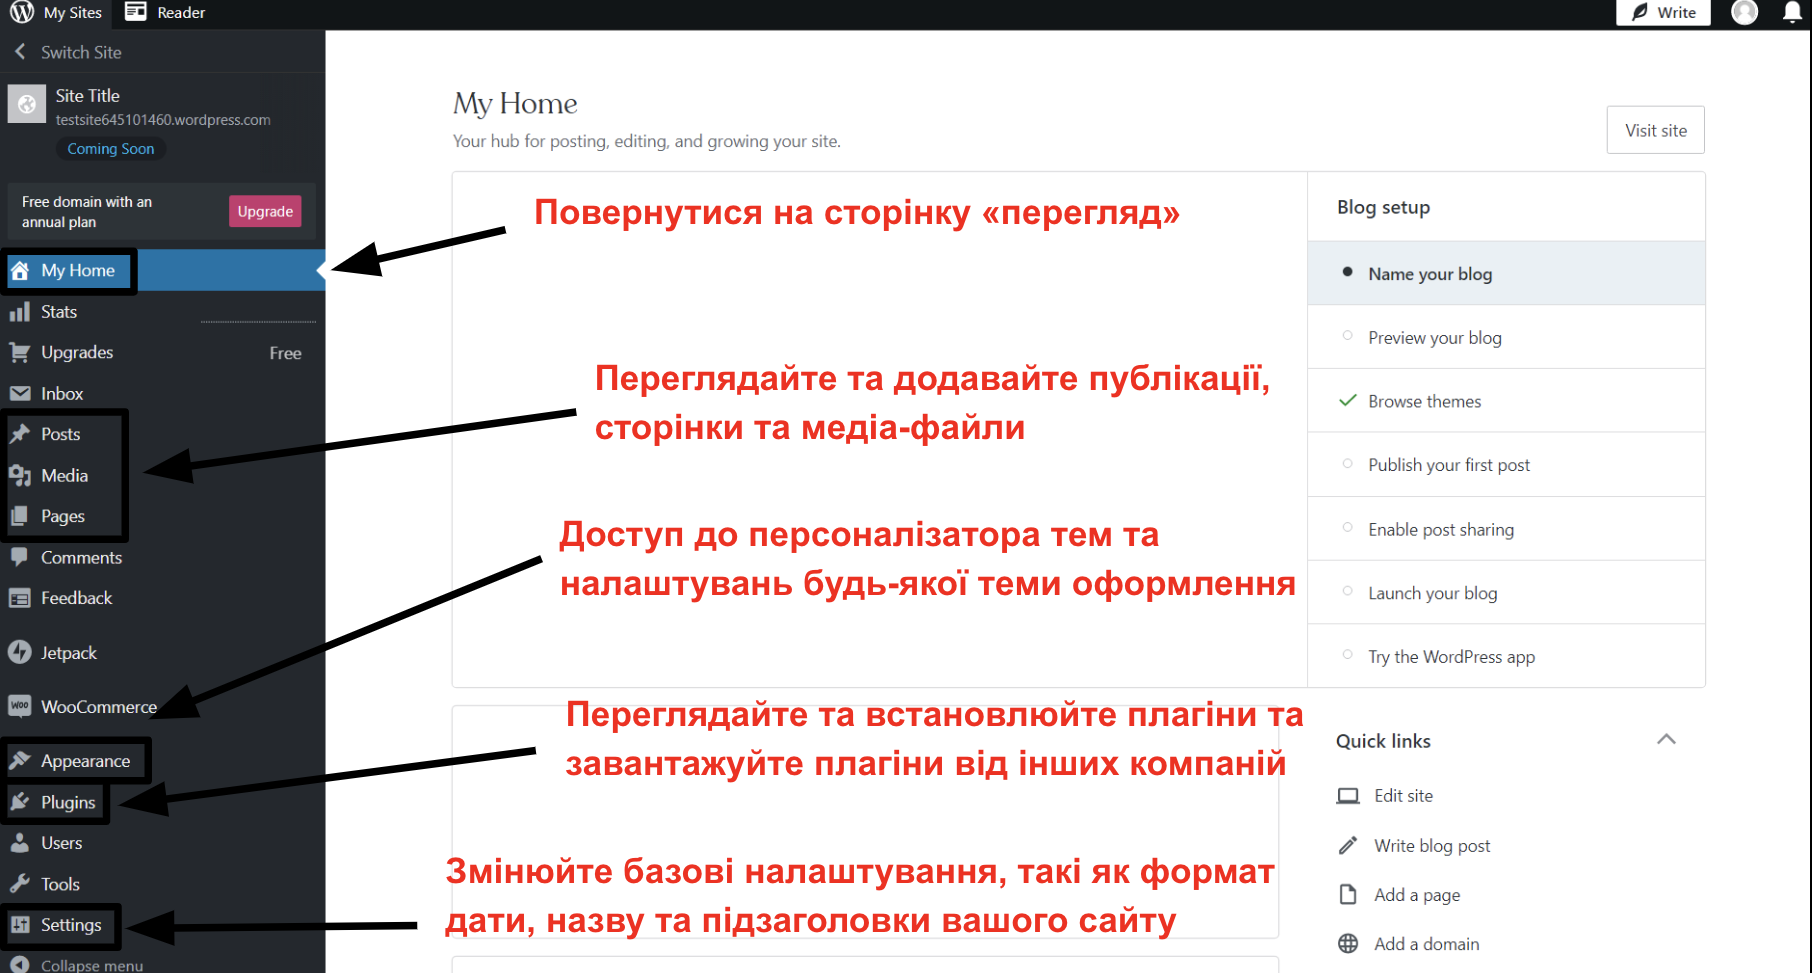Select the Comments sidebar item
This screenshot has width=1812, height=973.
[81, 558]
